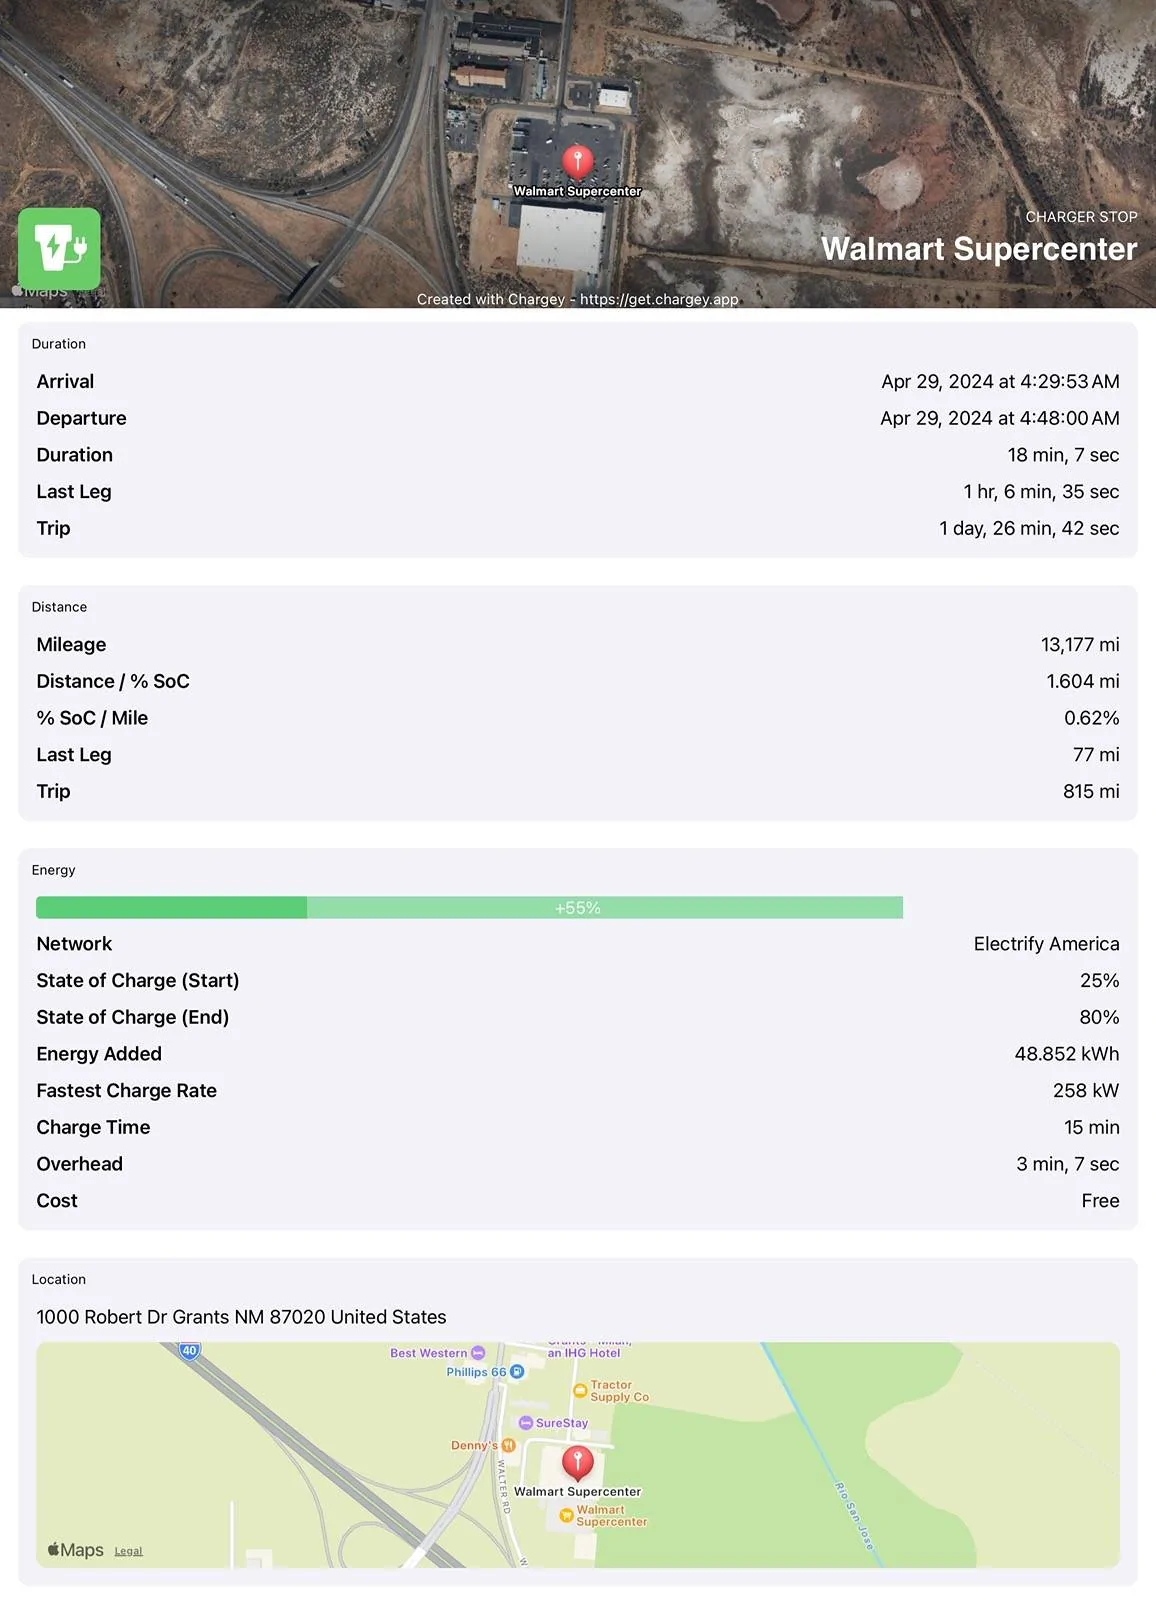Click the orange Walmart Supercenter store marker
1156x1600 pixels.
[x=566, y=1516]
